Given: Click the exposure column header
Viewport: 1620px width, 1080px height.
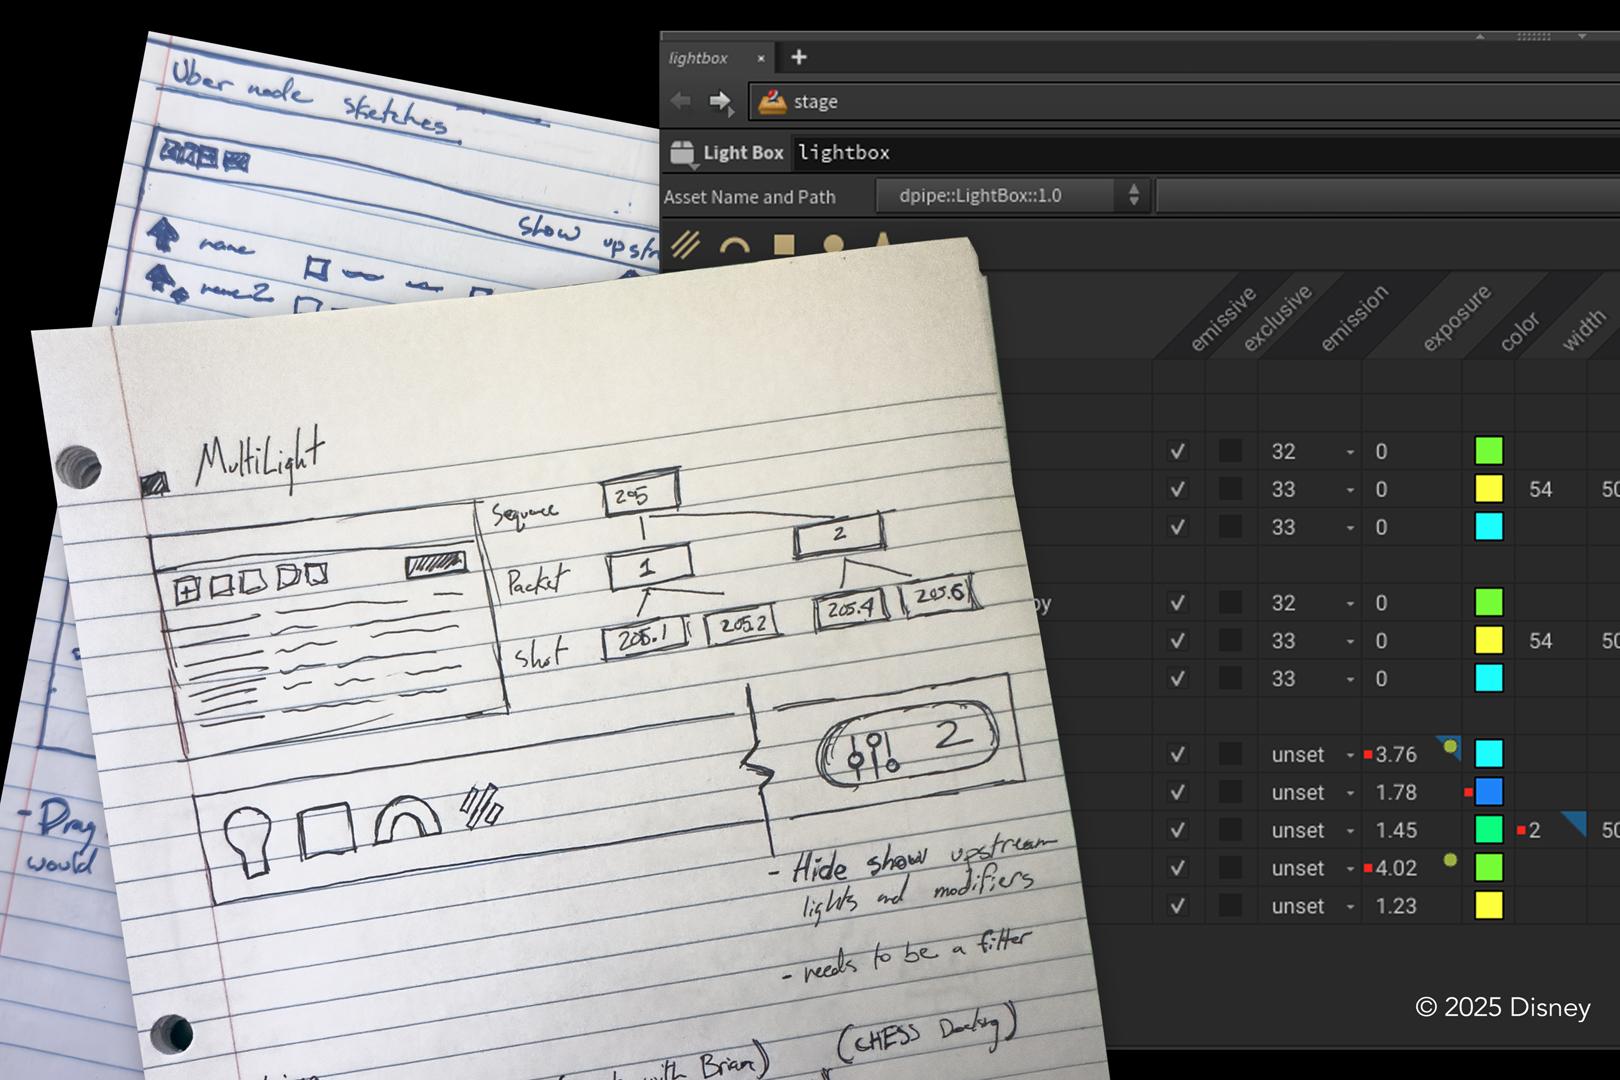Looking at the screenshot, I should pos(1455,320).
